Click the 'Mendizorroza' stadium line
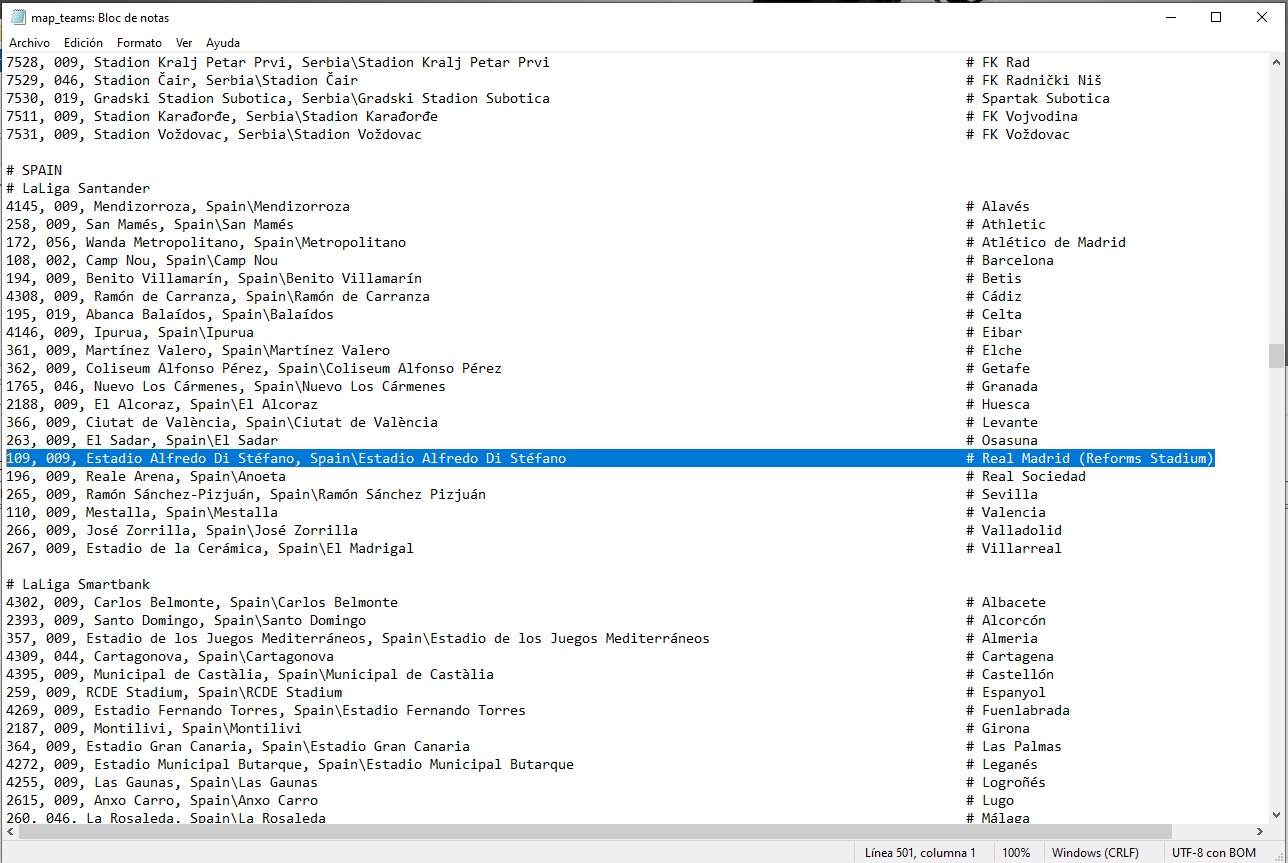 pyautogui.click(x=178, y=206)
